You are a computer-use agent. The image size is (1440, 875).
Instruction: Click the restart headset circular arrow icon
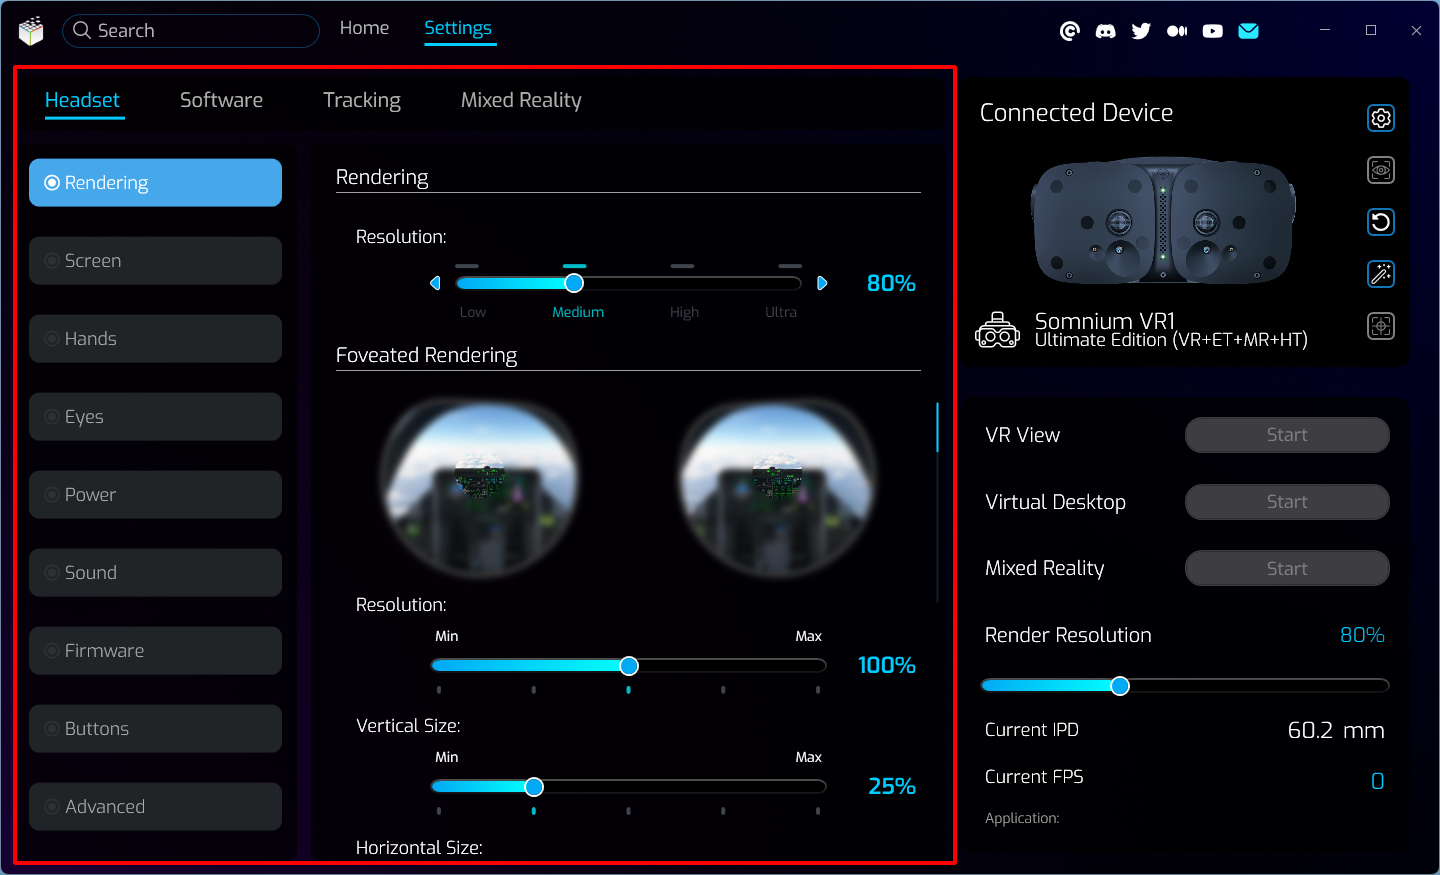1381,222
